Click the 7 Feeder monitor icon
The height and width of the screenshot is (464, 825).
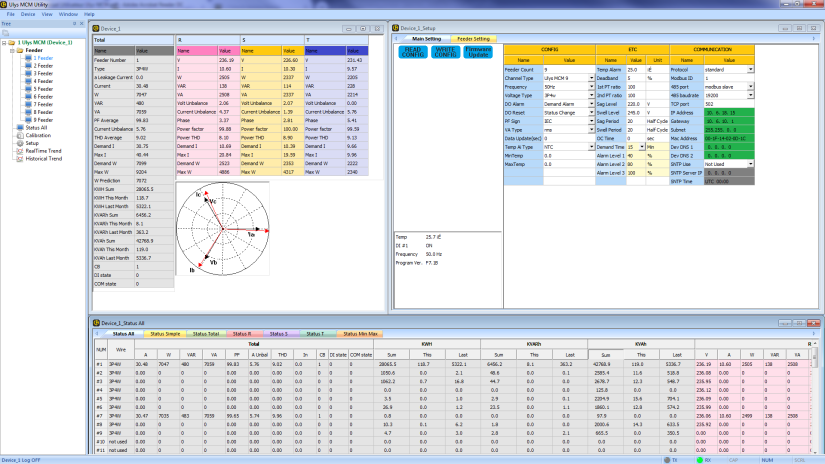click(28, 104)
